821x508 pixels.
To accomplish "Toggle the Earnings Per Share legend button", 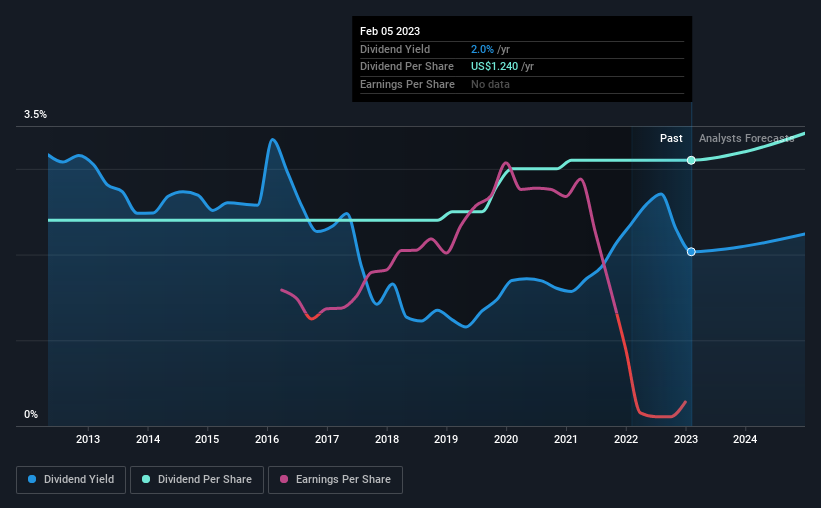I will pos(335,480).
